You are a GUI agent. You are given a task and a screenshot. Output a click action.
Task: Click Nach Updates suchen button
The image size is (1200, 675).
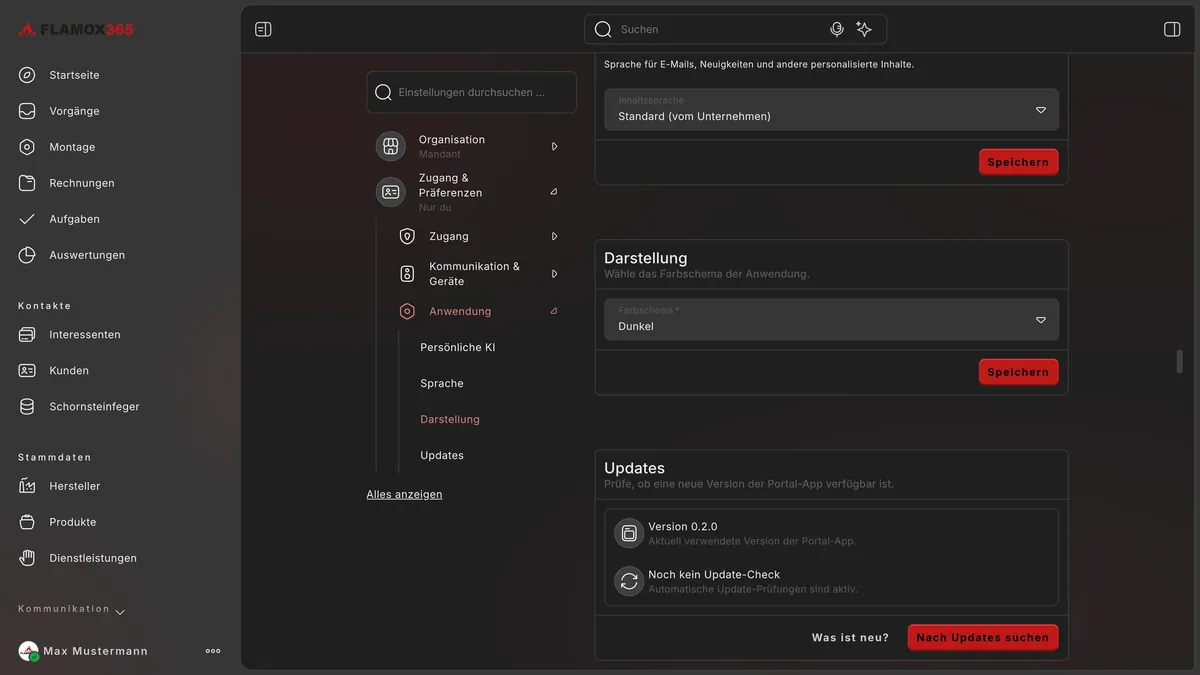coord(983,637)
